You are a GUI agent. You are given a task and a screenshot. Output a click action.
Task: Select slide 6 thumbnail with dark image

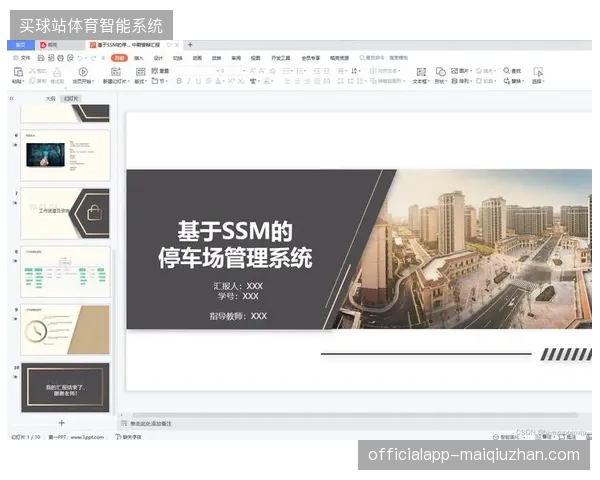pyautogui.click(x=65, y=155)
